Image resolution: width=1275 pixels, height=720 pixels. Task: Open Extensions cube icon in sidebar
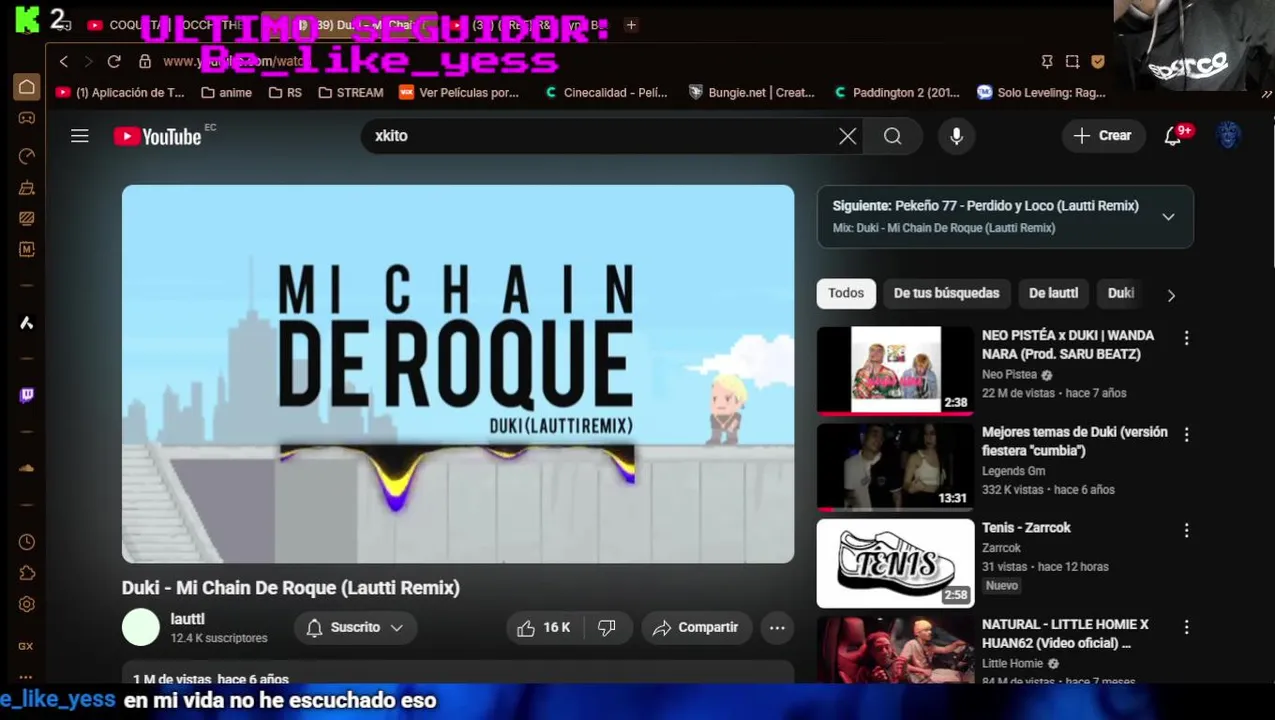click(x=27, y=573)
